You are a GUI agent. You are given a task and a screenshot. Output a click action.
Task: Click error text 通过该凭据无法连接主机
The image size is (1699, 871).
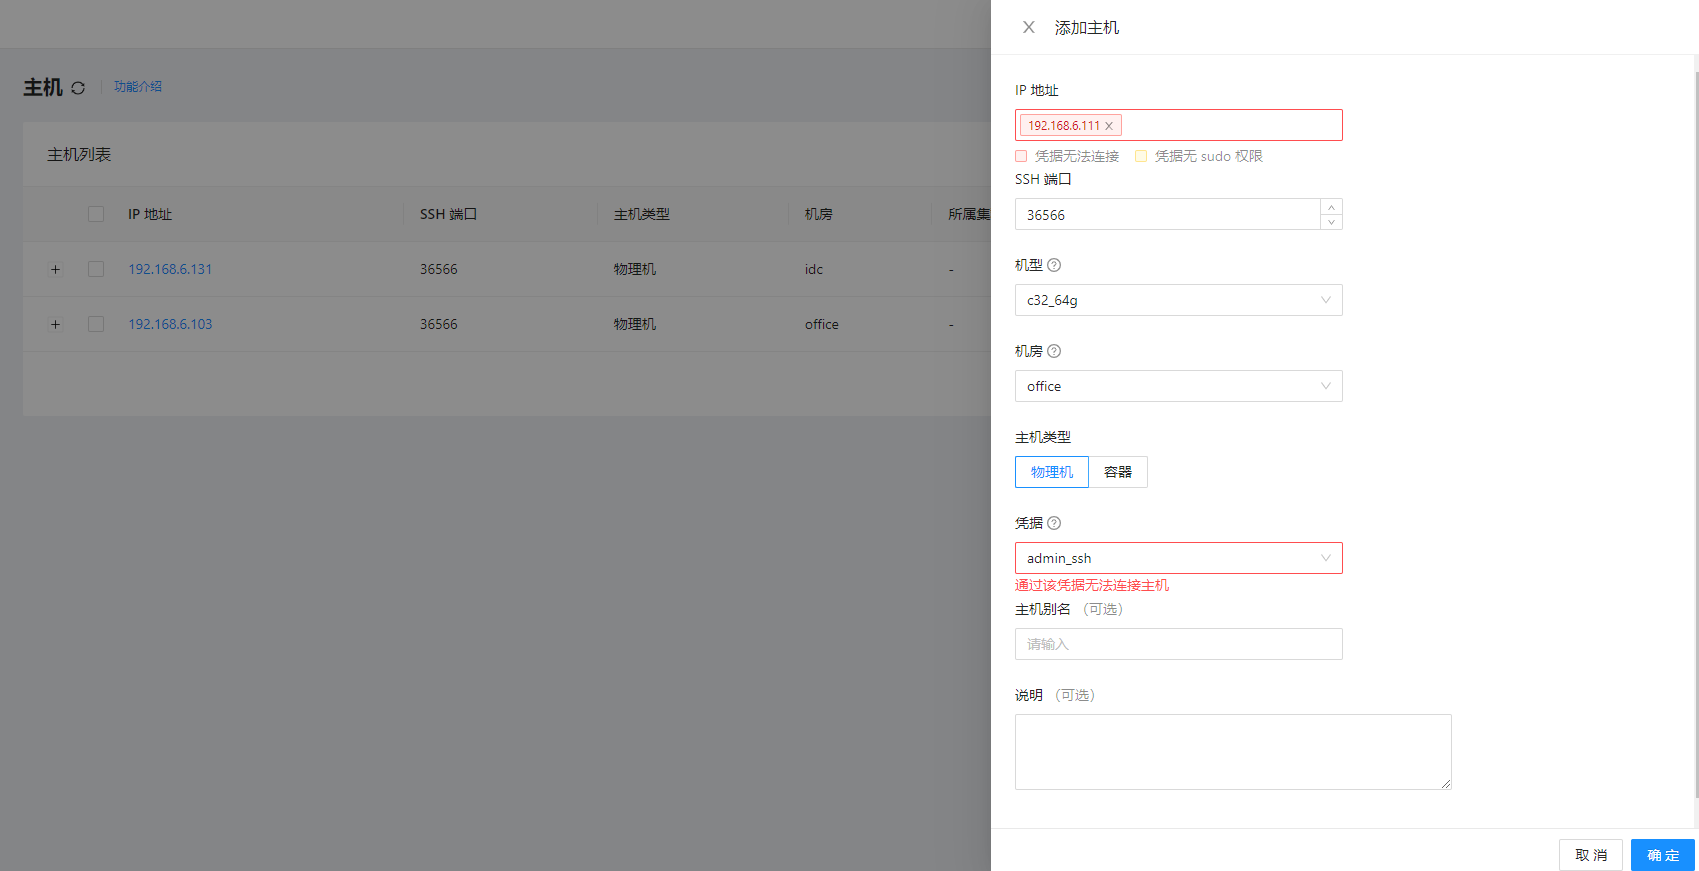point(1092,585)
